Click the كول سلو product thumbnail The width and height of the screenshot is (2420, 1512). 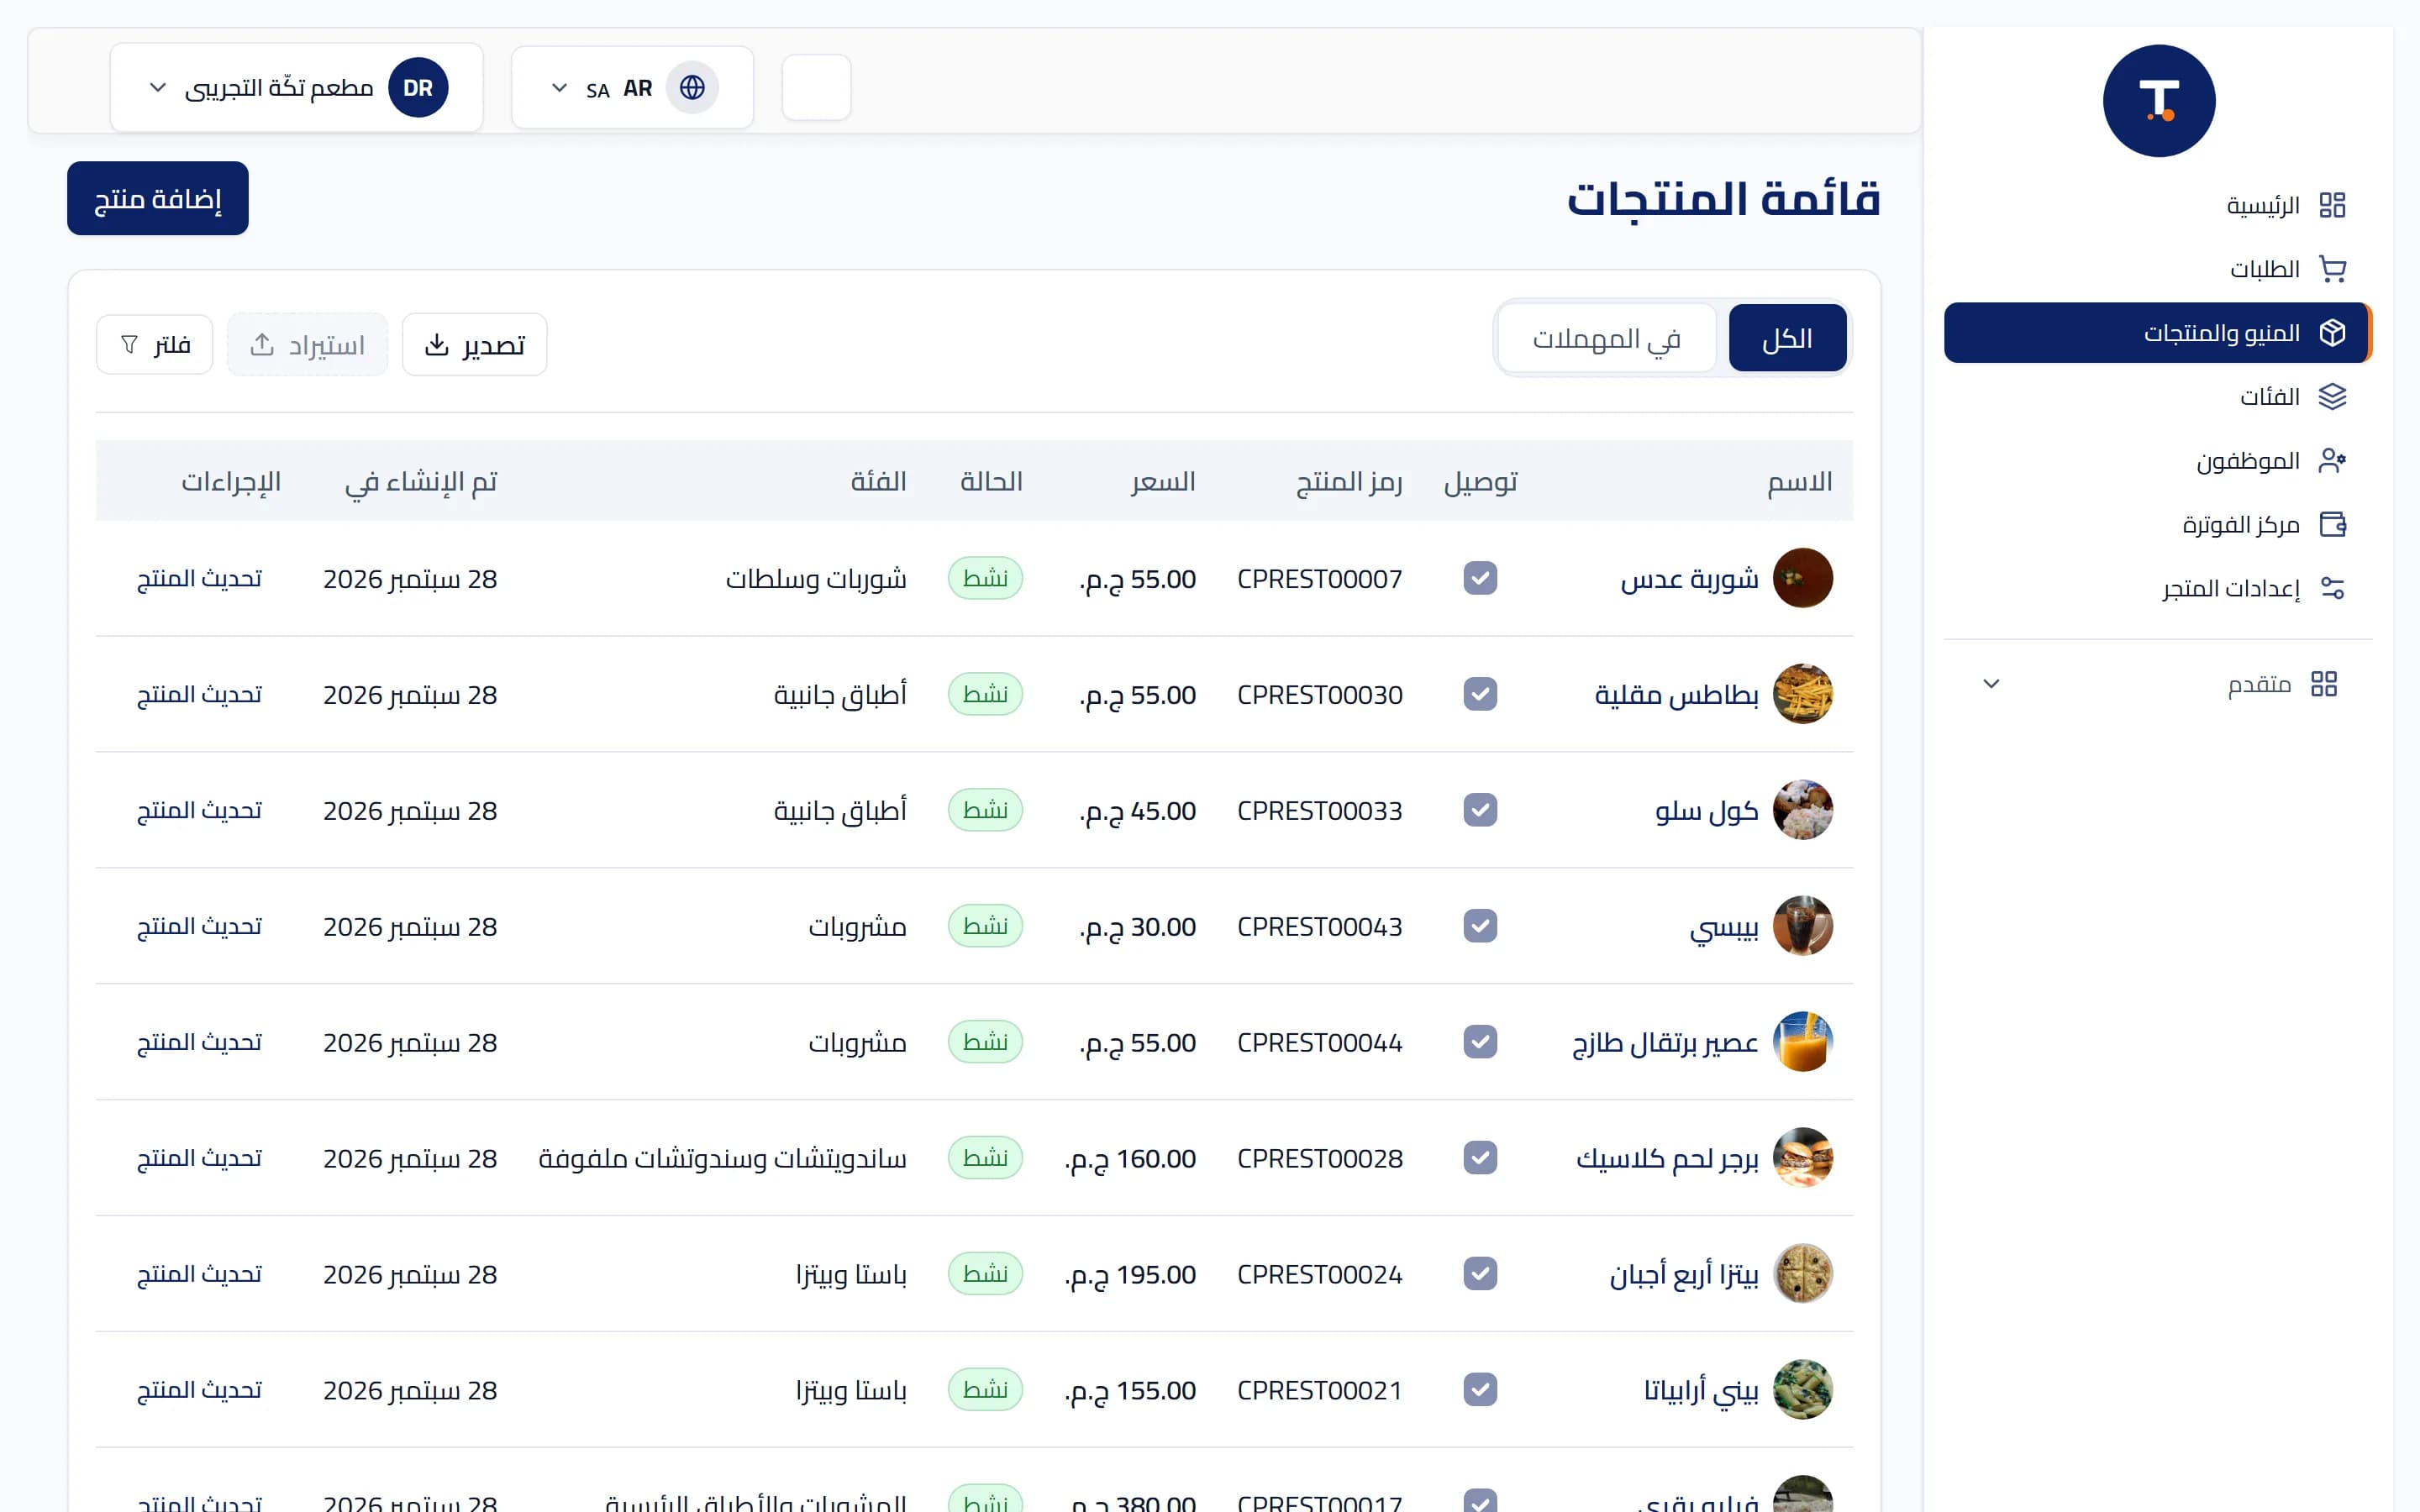click(x=1802, y=810)
